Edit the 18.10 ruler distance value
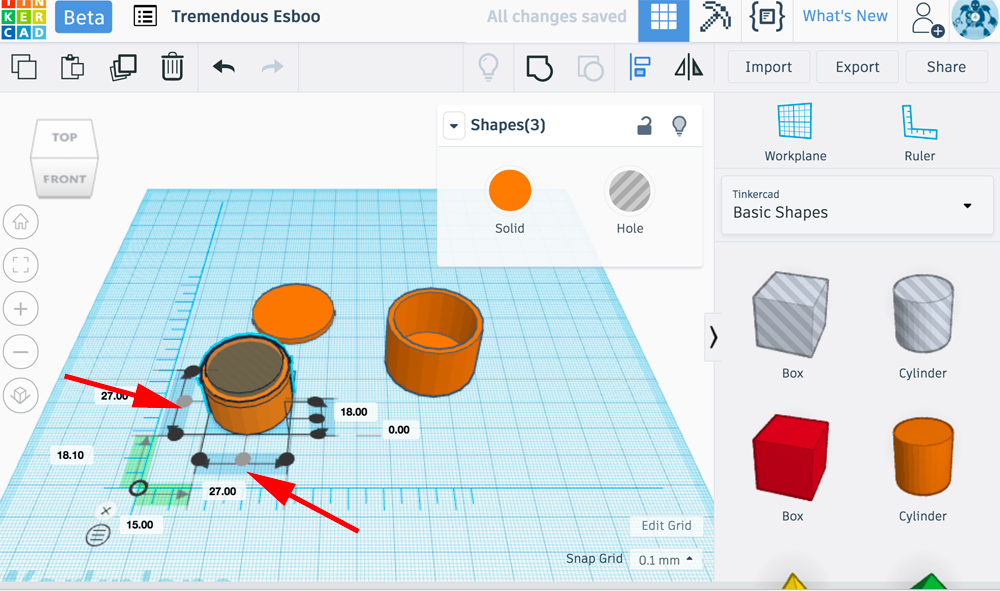Viewport: 1000px width, 591px height. click(70, 455)
